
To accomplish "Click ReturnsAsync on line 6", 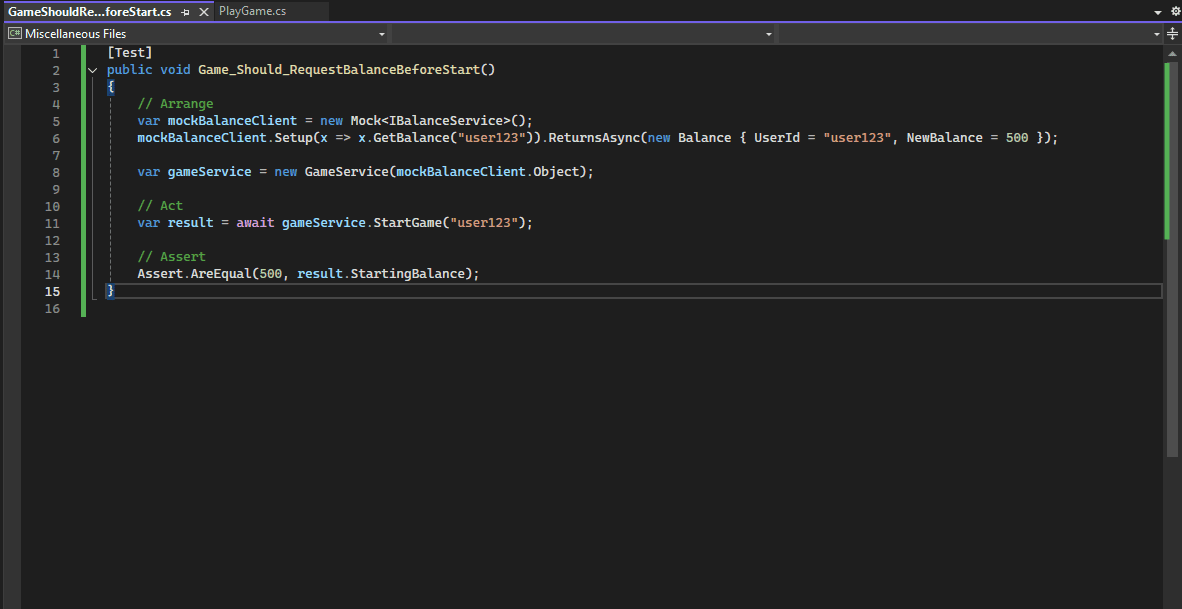I will tap(595, 138).
